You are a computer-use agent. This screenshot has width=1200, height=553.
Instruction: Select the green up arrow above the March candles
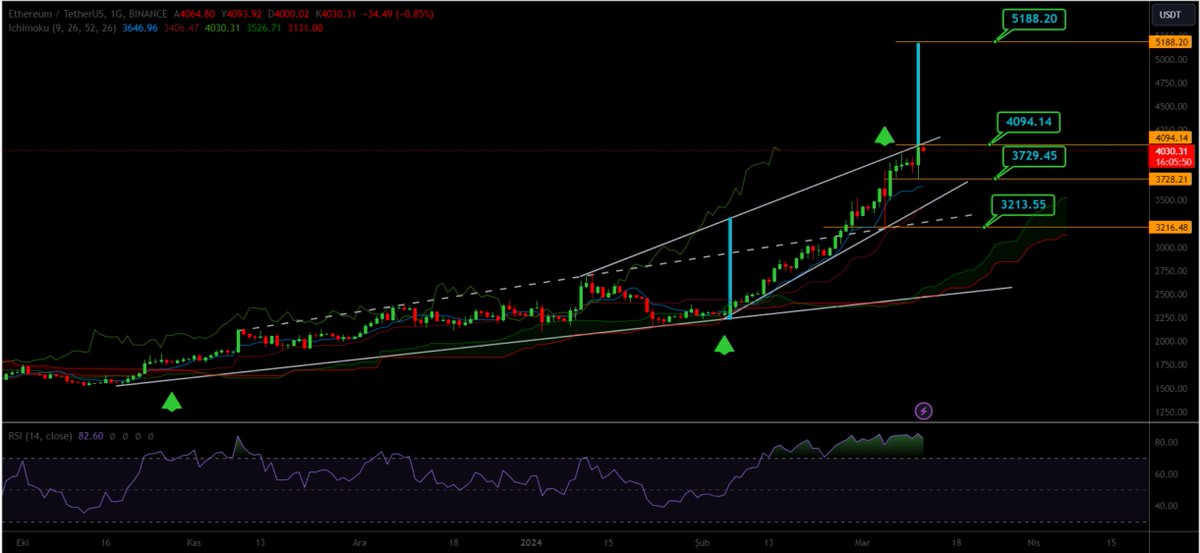point(884,136)
